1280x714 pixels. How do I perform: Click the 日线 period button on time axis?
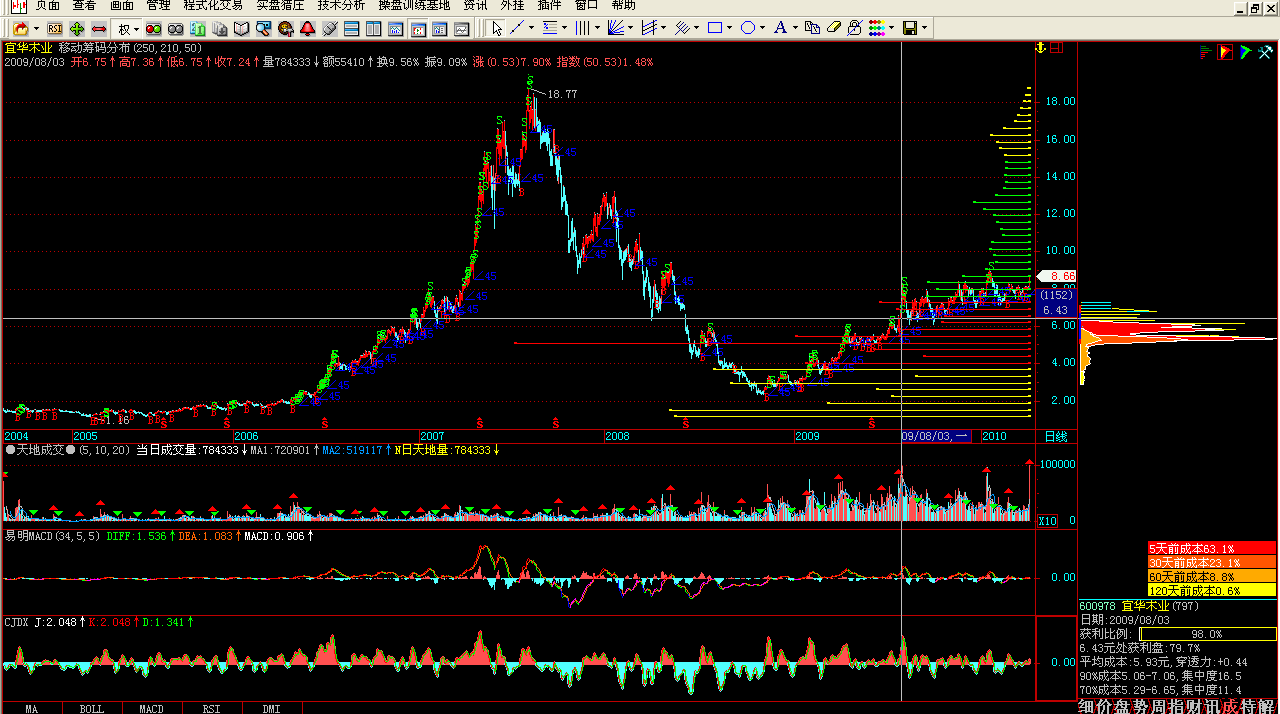pos(1056,437)
